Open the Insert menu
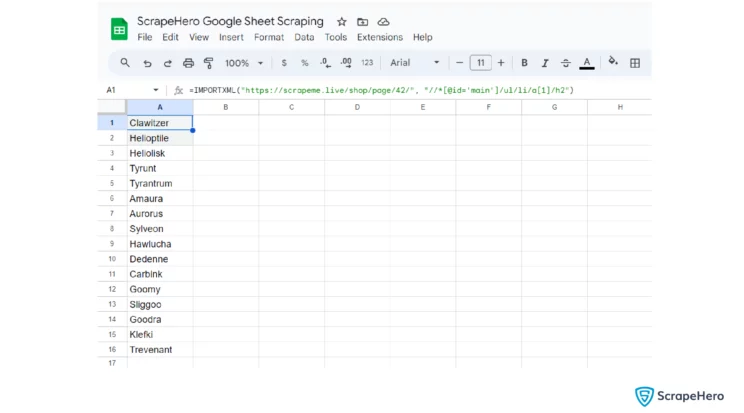 [231, 37]
